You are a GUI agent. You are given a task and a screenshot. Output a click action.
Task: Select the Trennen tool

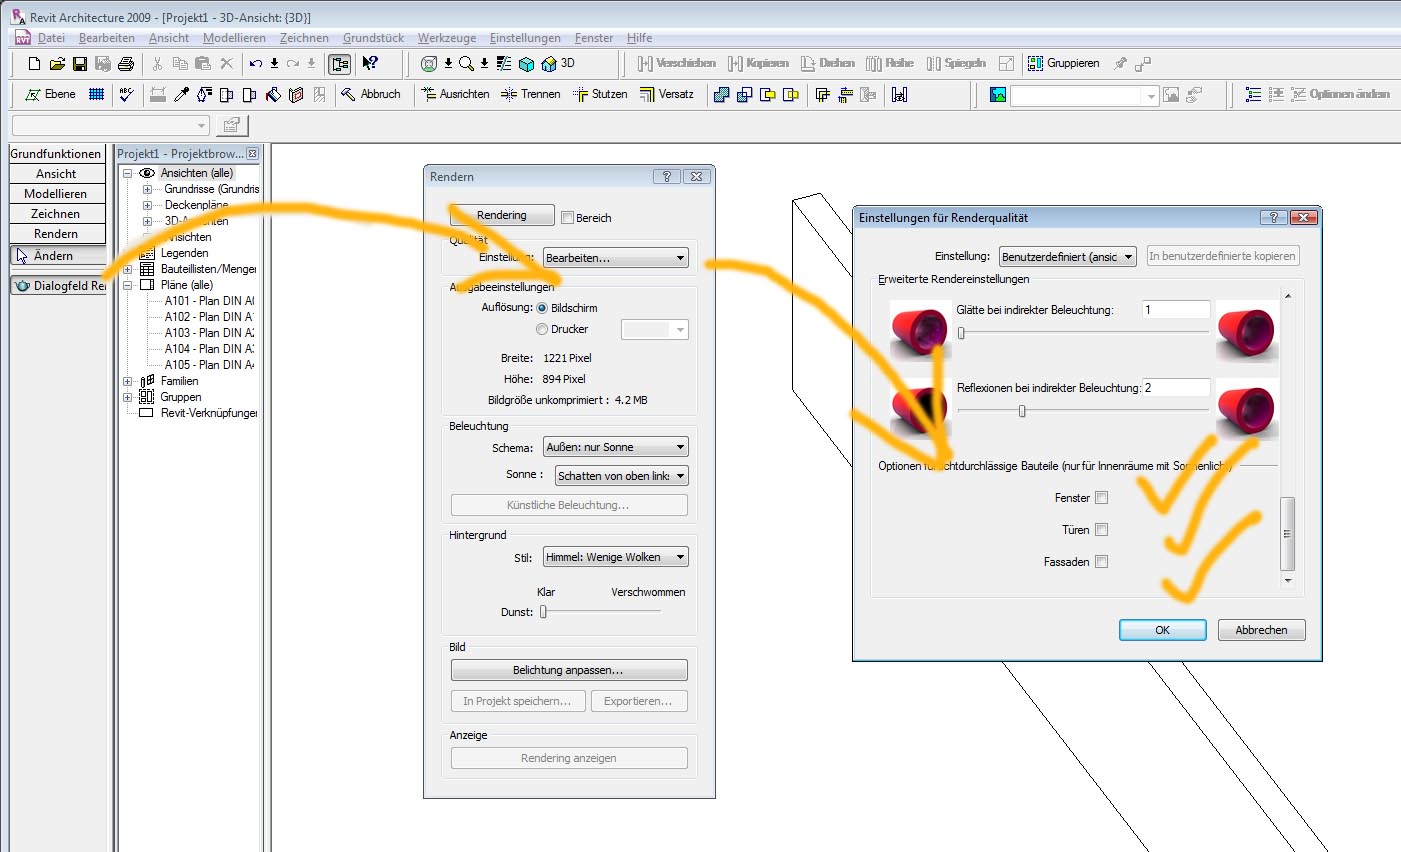point(531,94)
